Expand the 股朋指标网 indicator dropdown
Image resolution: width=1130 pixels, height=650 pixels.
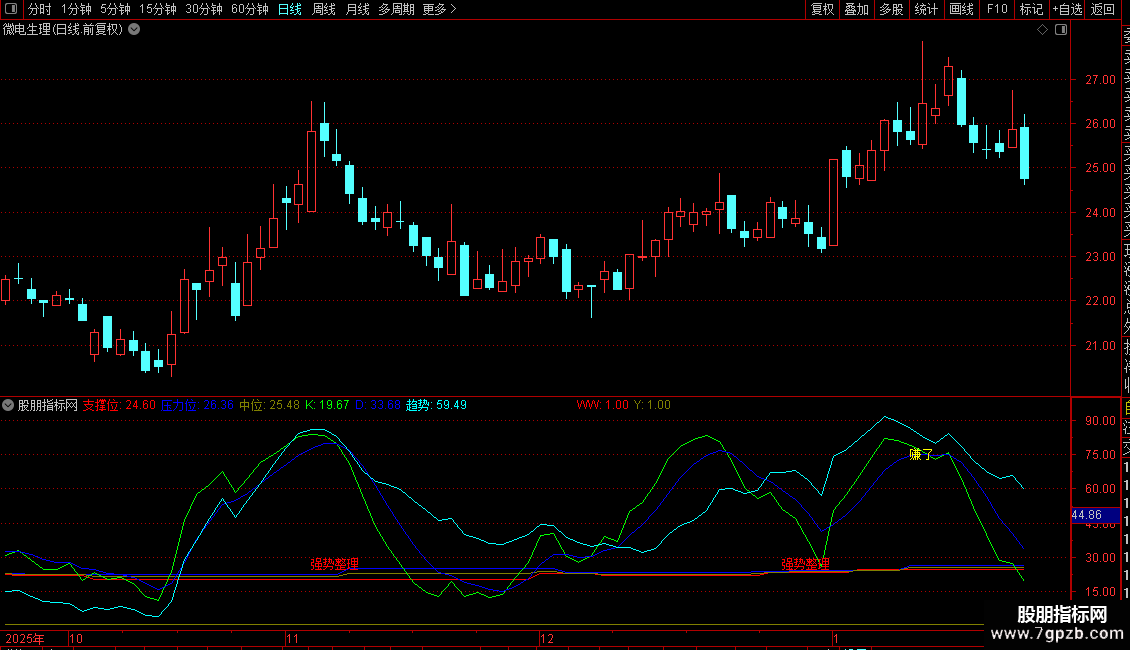tap(9, 405)
